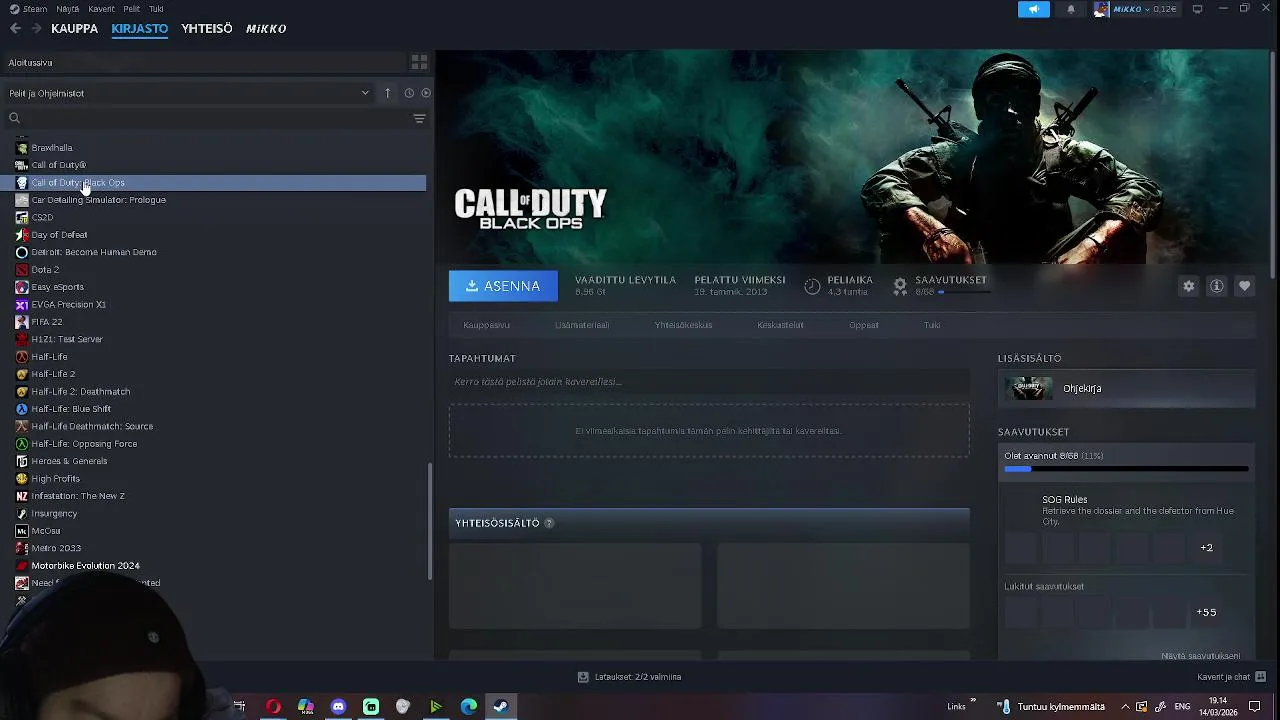
Task: Click the announcements megaphone button
Action: pos(1033,9)
